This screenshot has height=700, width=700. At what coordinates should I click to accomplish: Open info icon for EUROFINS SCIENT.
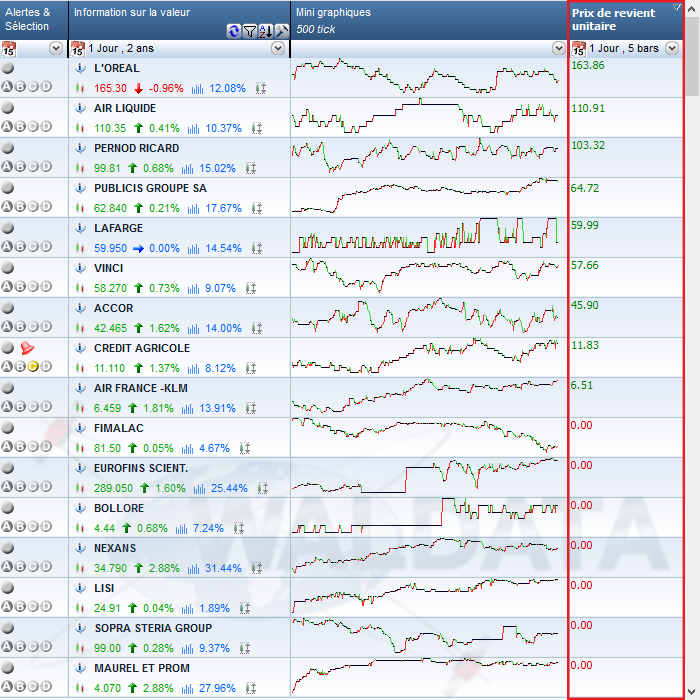pos(80,468)
